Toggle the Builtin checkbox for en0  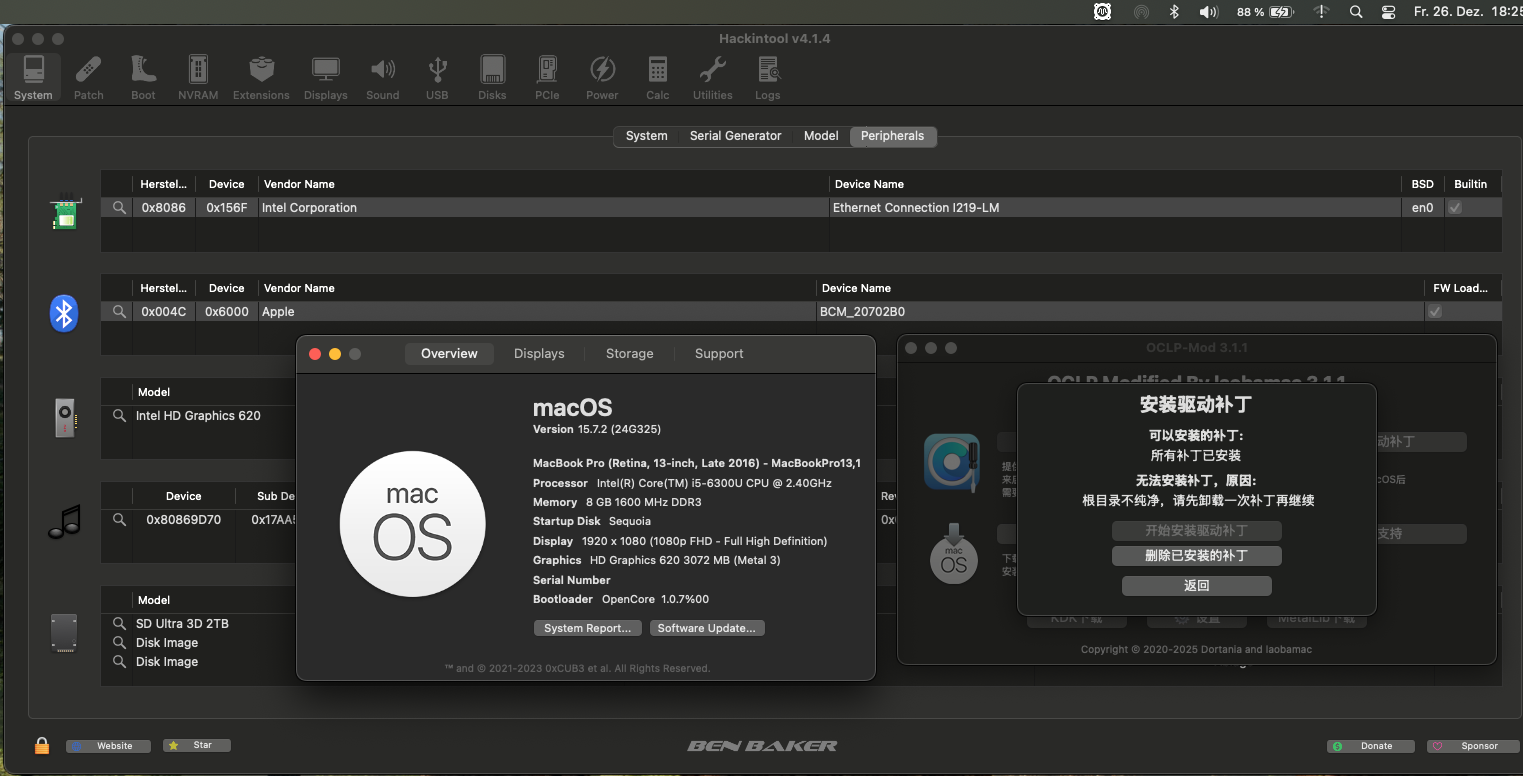1455,208
